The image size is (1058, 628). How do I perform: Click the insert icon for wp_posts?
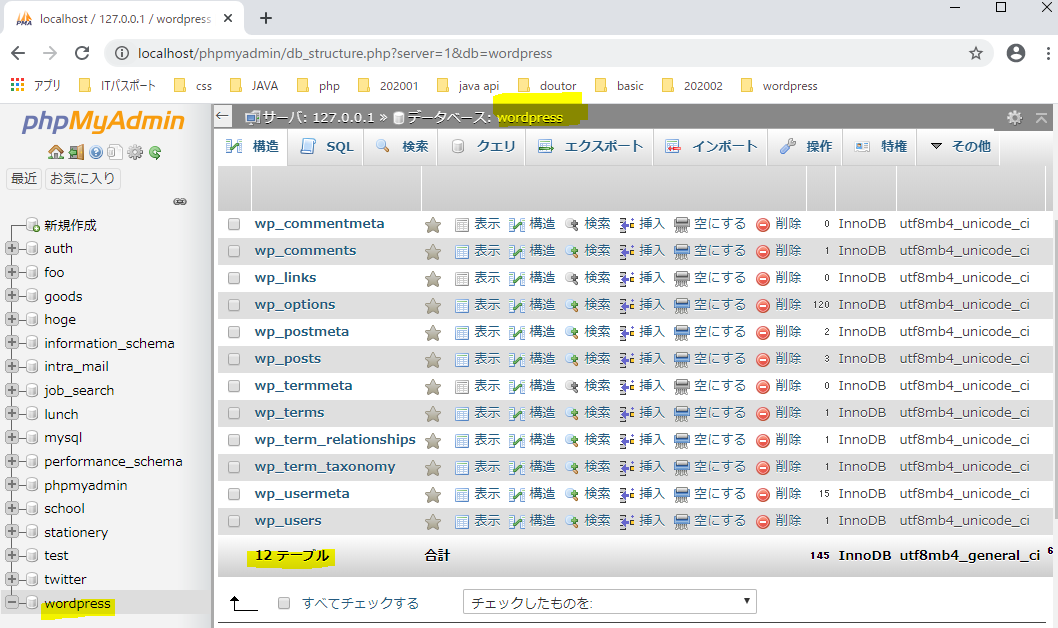(x=627, y=360)
